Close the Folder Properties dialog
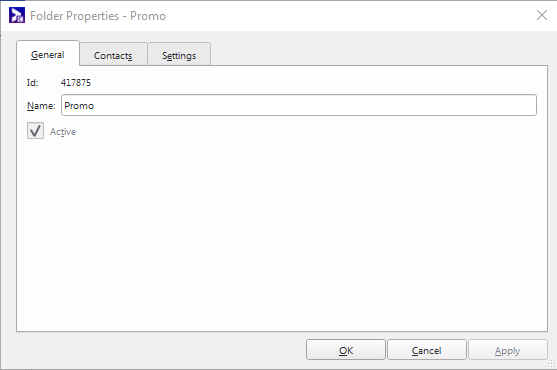This screenshot has height=370, width=557. 542,15
